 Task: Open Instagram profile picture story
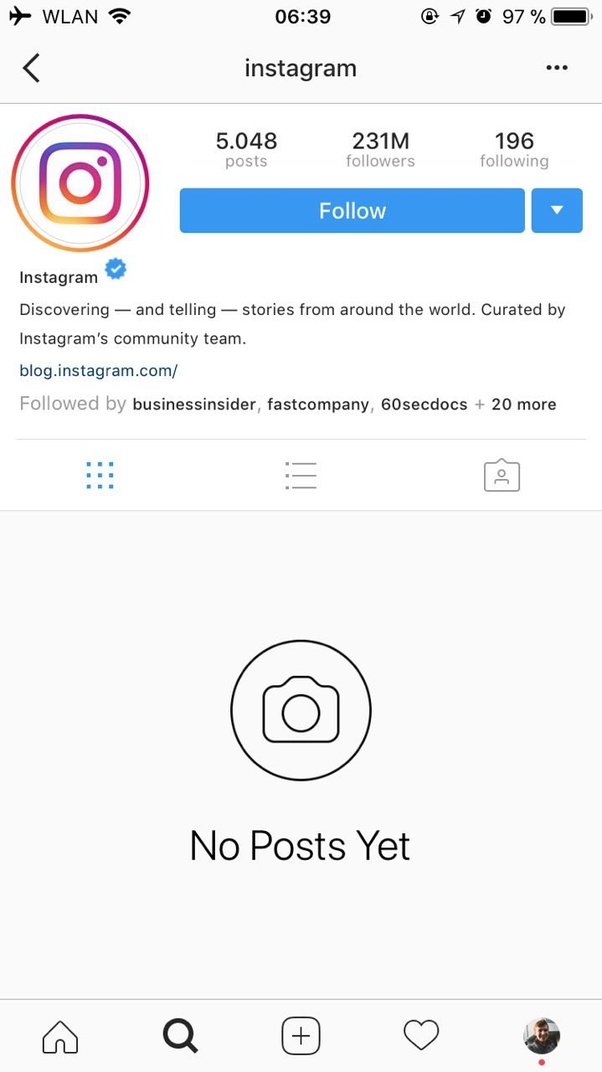80,183
